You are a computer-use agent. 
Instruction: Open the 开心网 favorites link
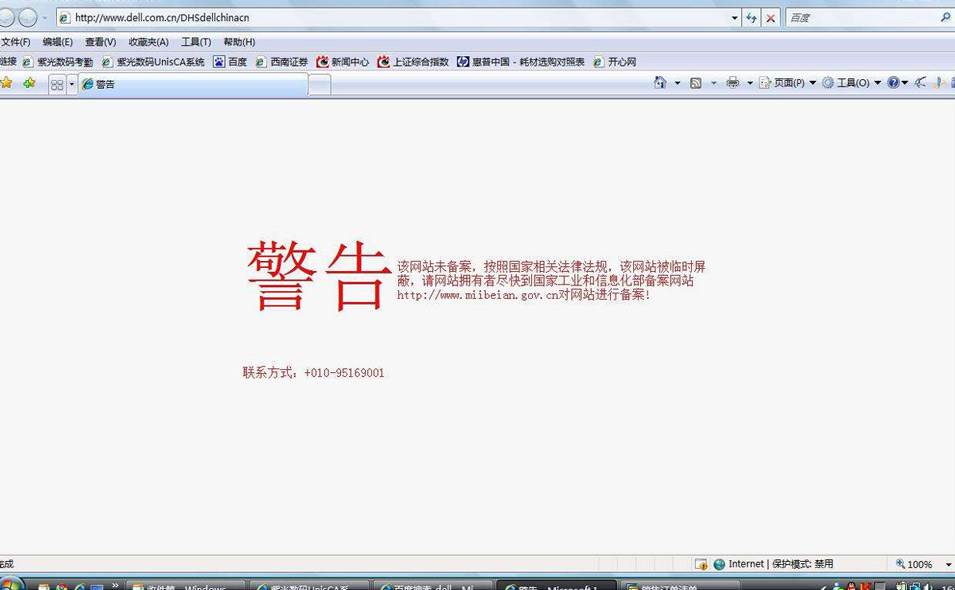pos(615,62)
